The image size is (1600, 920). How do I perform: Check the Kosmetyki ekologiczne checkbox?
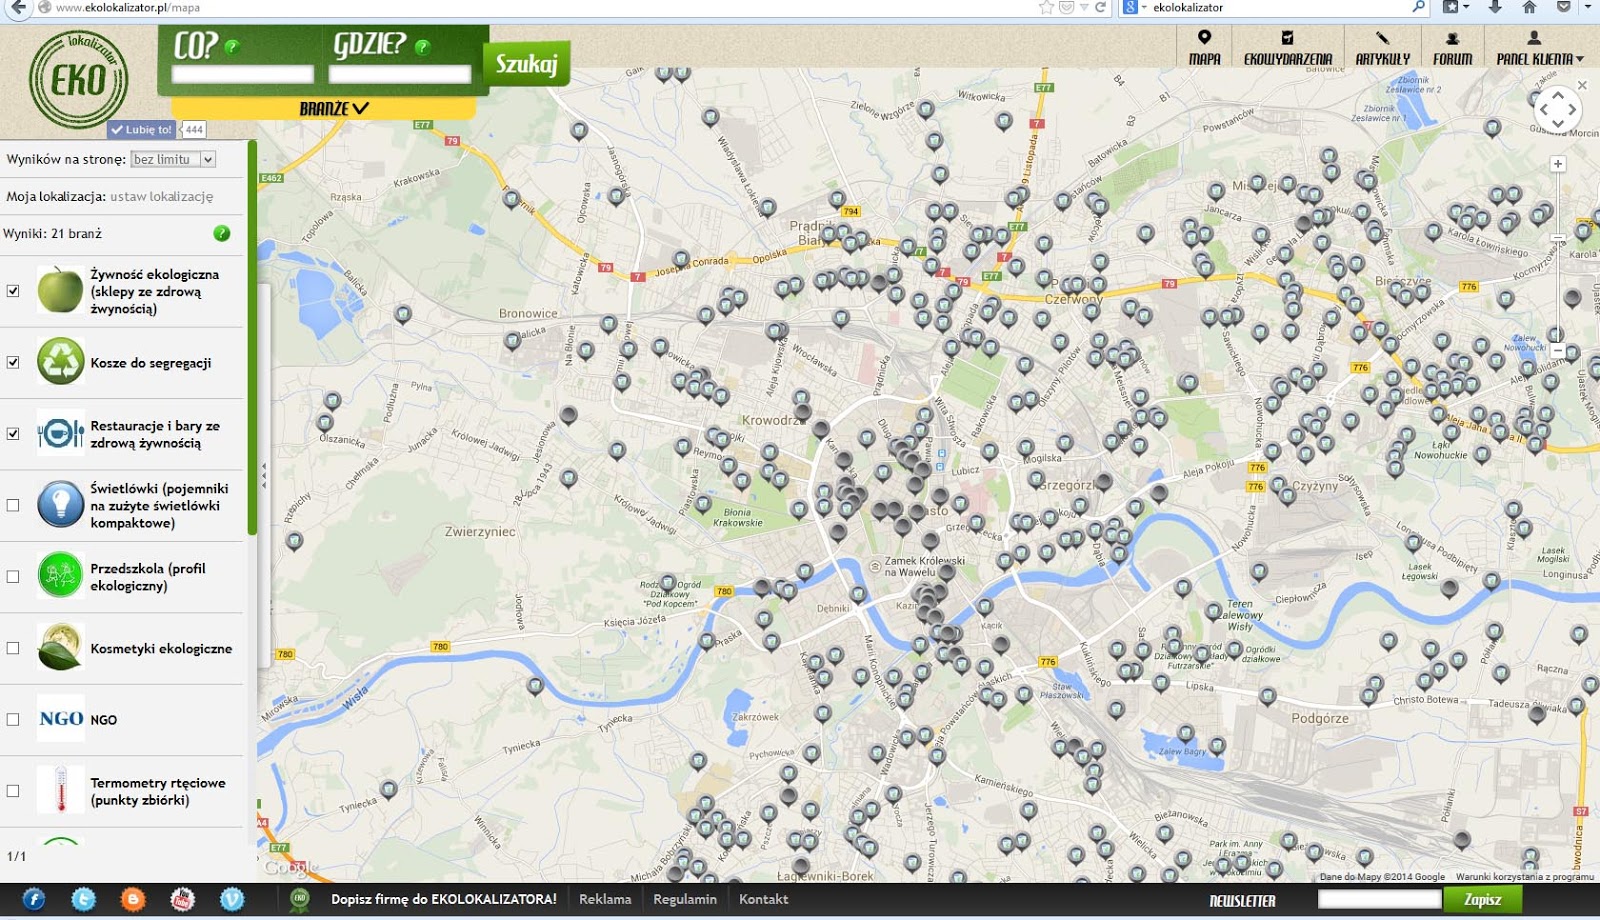pos(13,648)
